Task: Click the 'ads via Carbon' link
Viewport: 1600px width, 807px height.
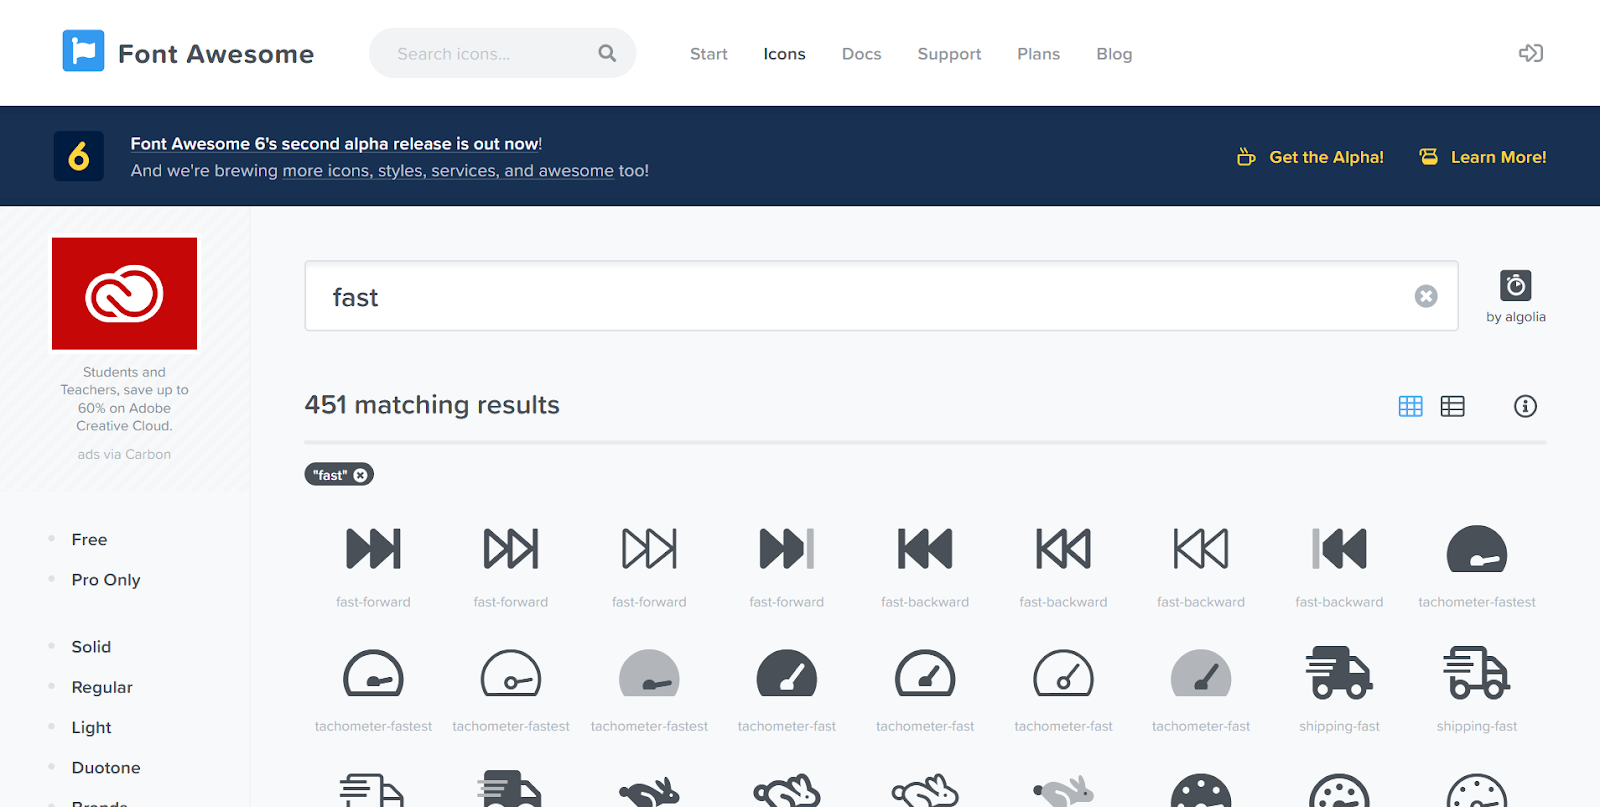Action: [124, 454]
